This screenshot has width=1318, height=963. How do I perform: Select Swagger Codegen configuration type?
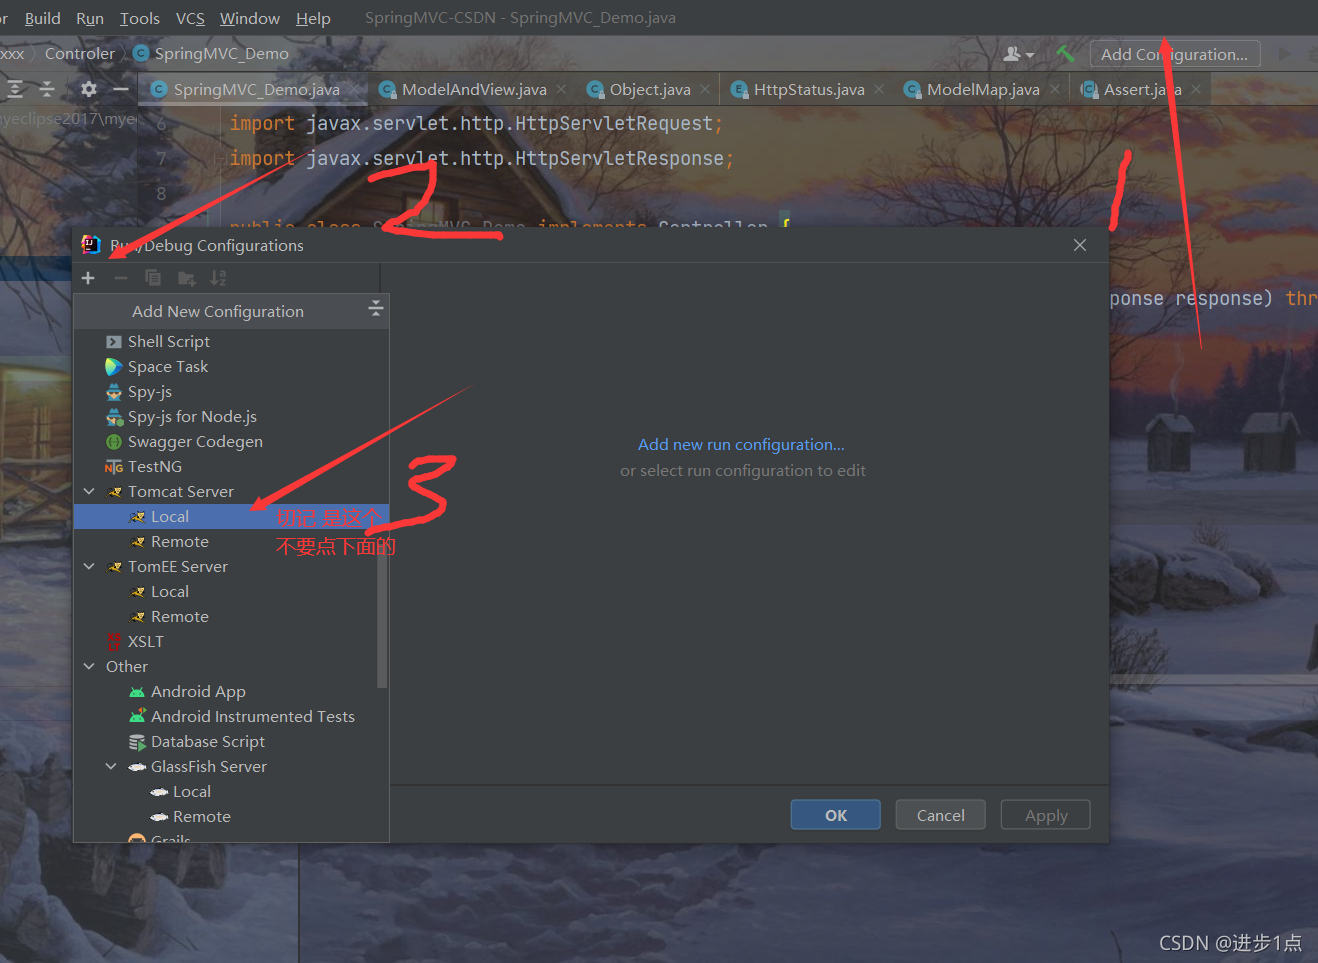(231, 442)
